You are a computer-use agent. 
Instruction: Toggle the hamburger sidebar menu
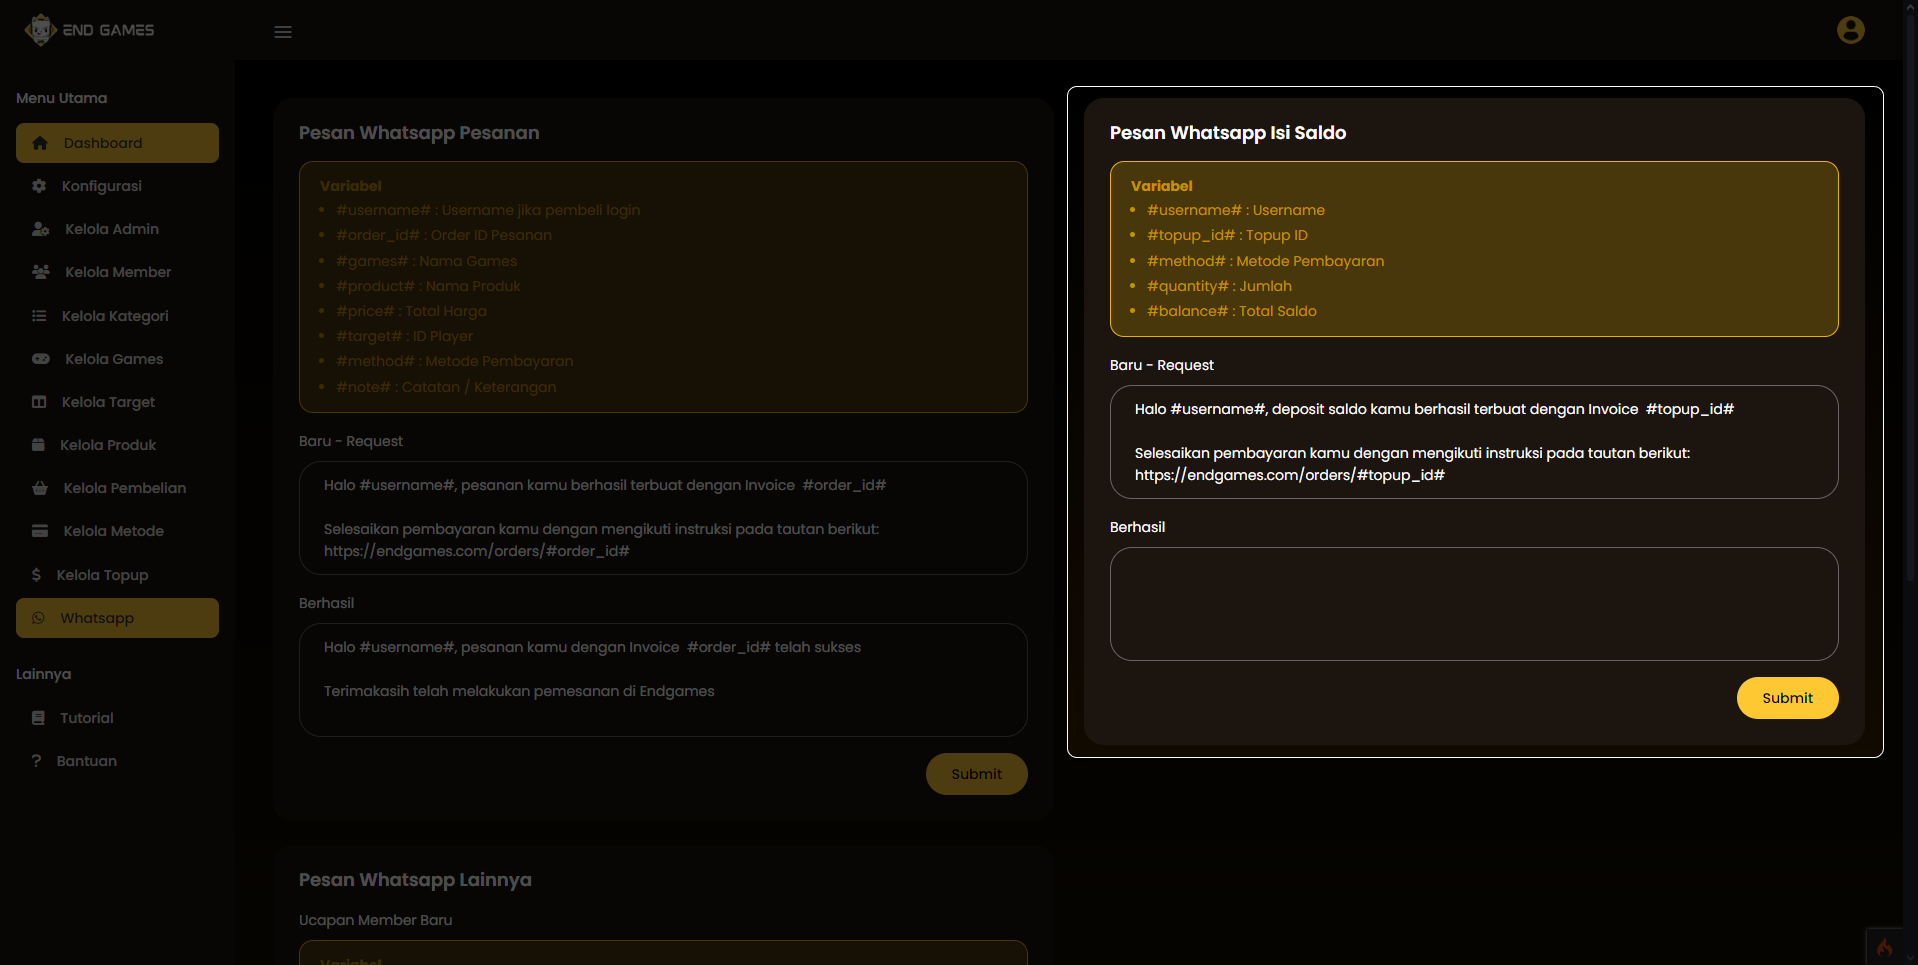[x=283, y=32]
